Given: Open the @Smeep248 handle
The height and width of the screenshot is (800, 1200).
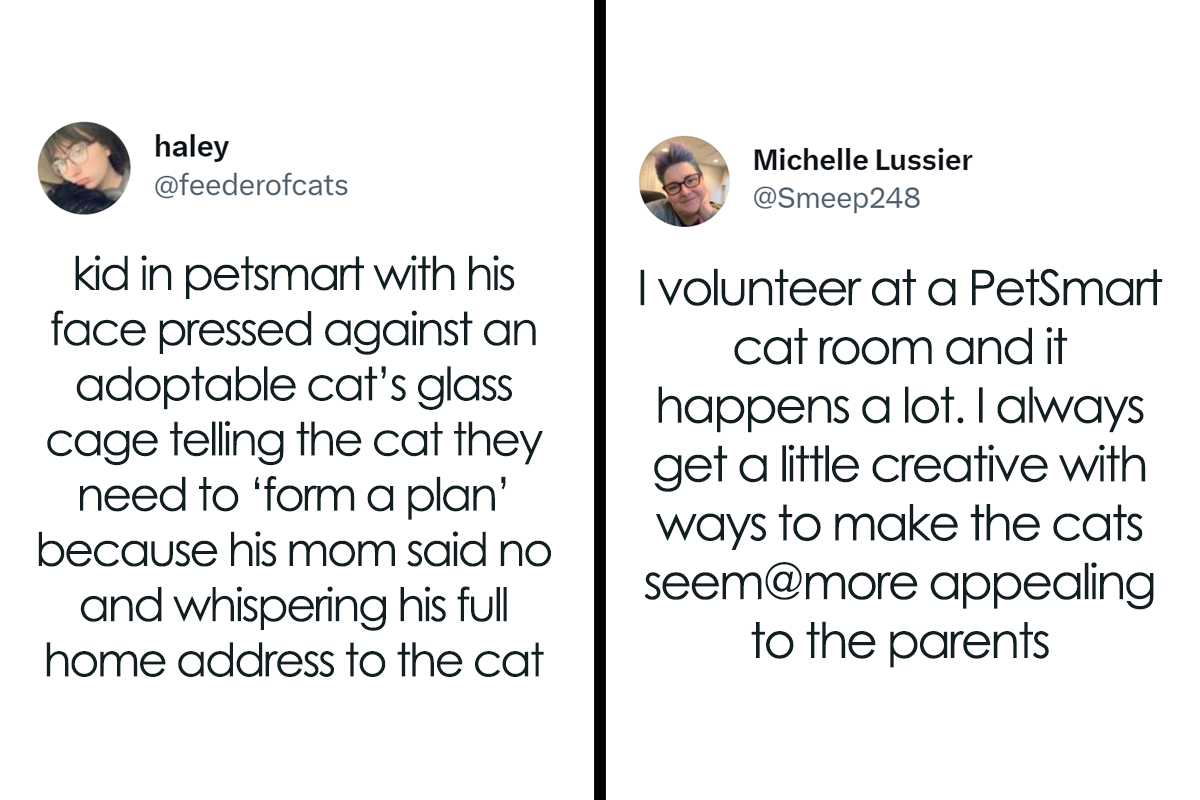Looking at the screenshot, I should [x=837, y=198].
